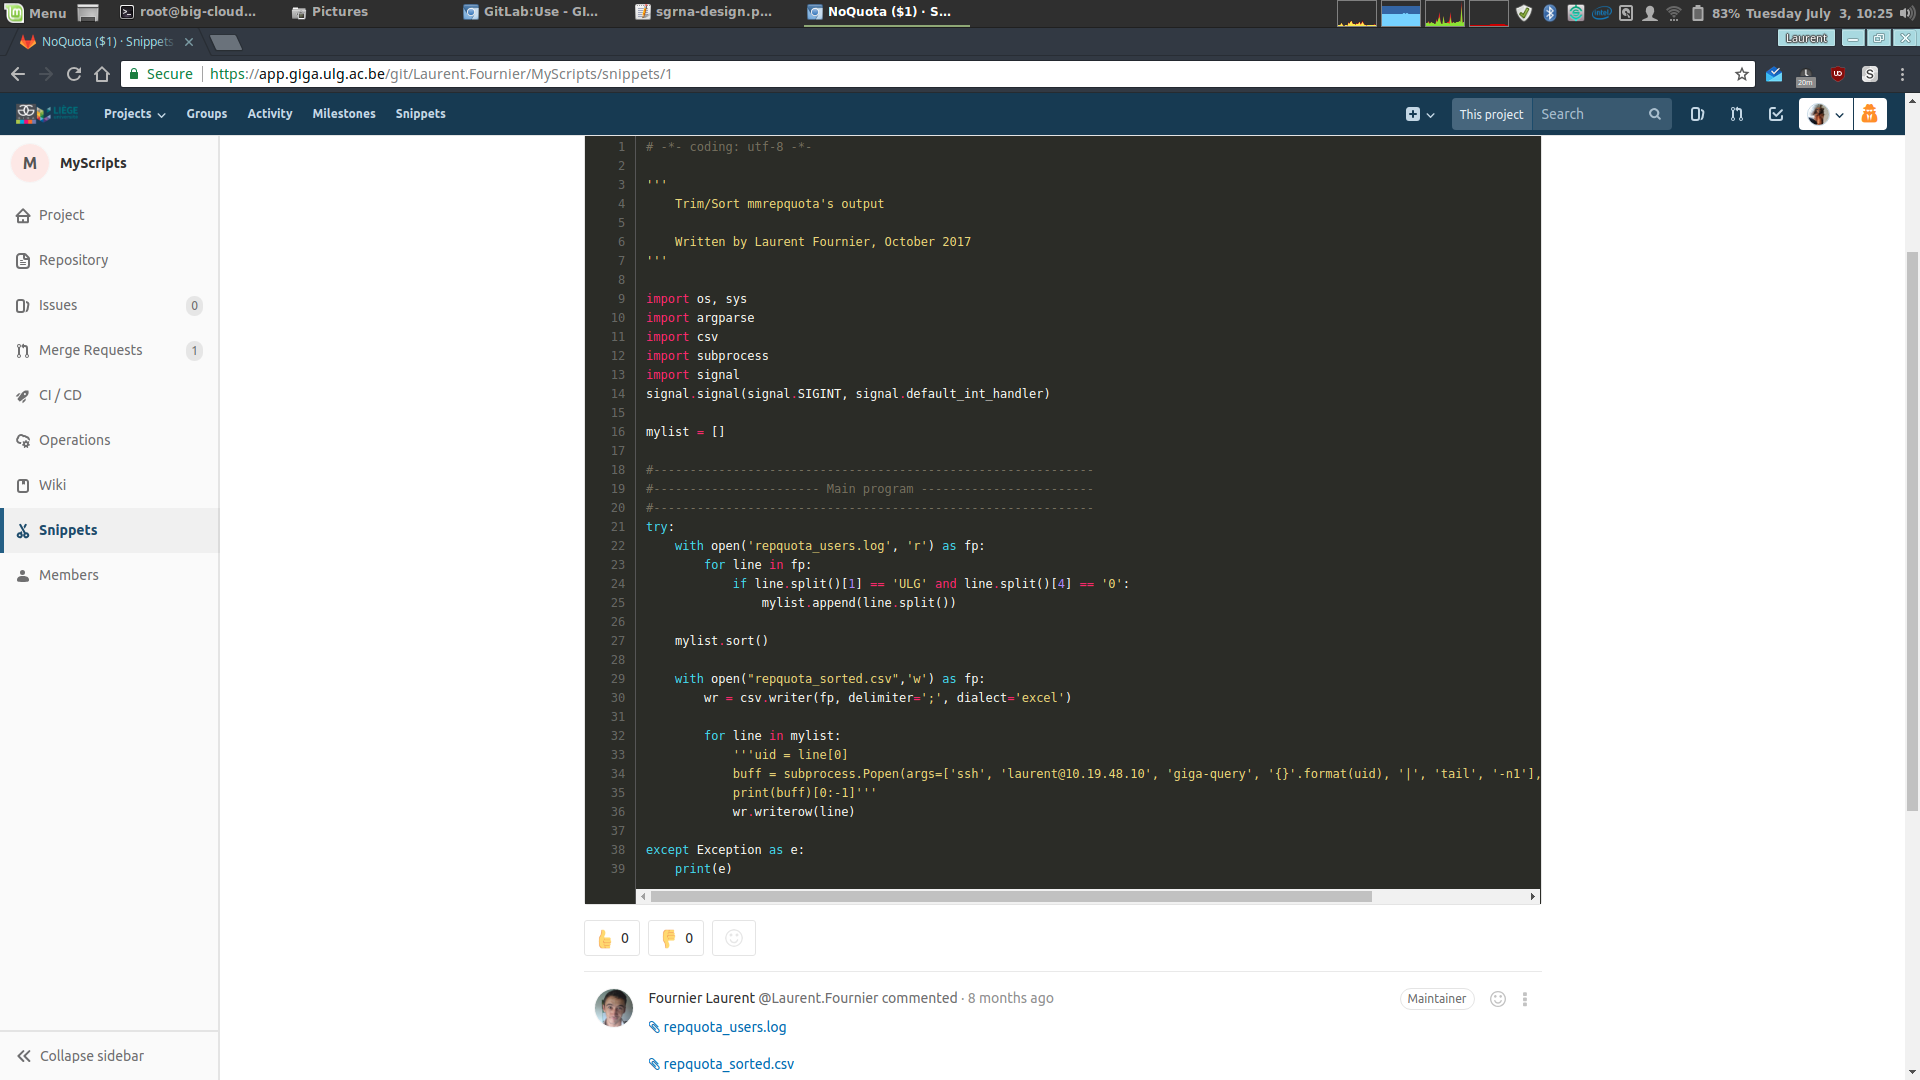This screenshot has height=1080, width=1920.
Task: Add a thumbs down reaction
Action: coord(676,938)
